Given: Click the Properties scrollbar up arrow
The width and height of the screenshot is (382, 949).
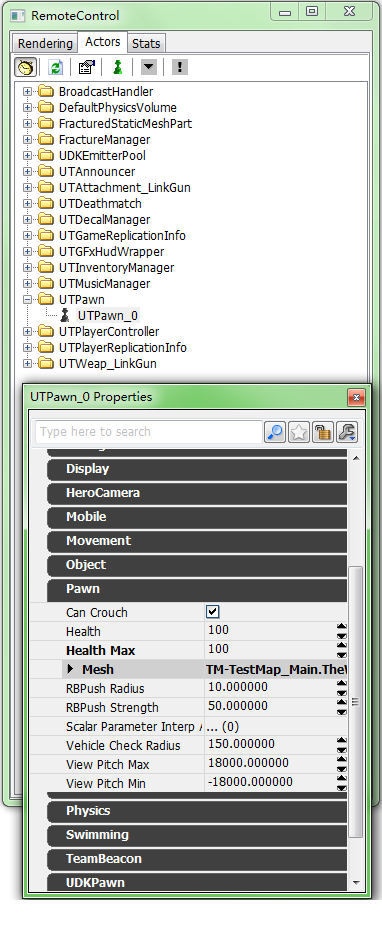Looking at the screenshot, I should pos(356,458).
